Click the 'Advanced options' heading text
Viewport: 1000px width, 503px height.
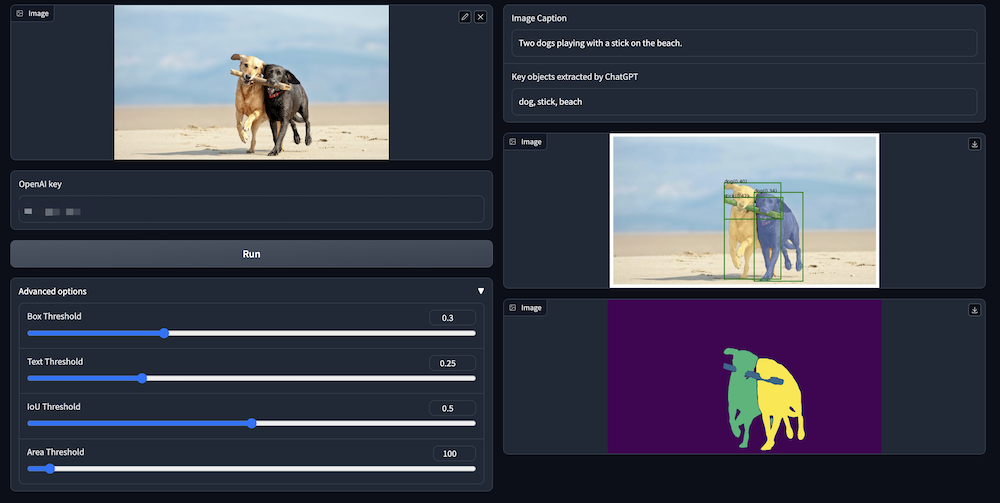(52, 291)
